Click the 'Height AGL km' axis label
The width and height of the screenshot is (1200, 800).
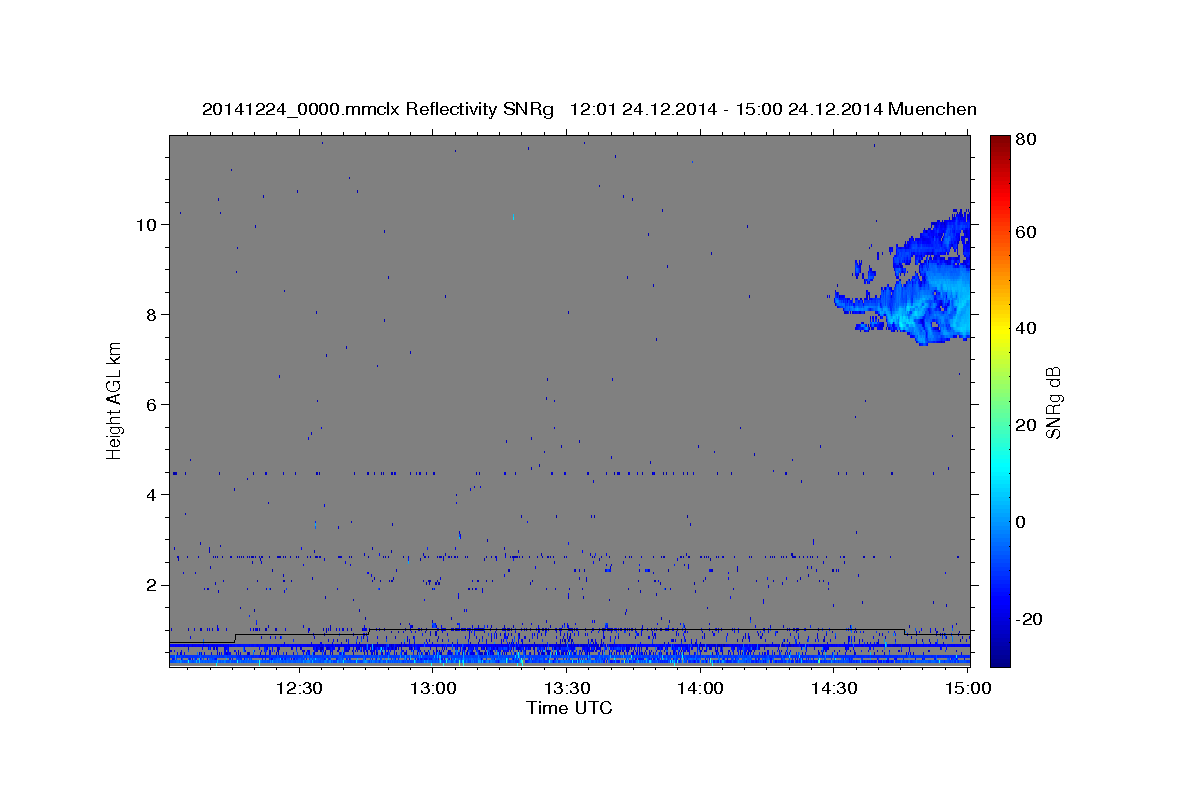pos(114,400)
